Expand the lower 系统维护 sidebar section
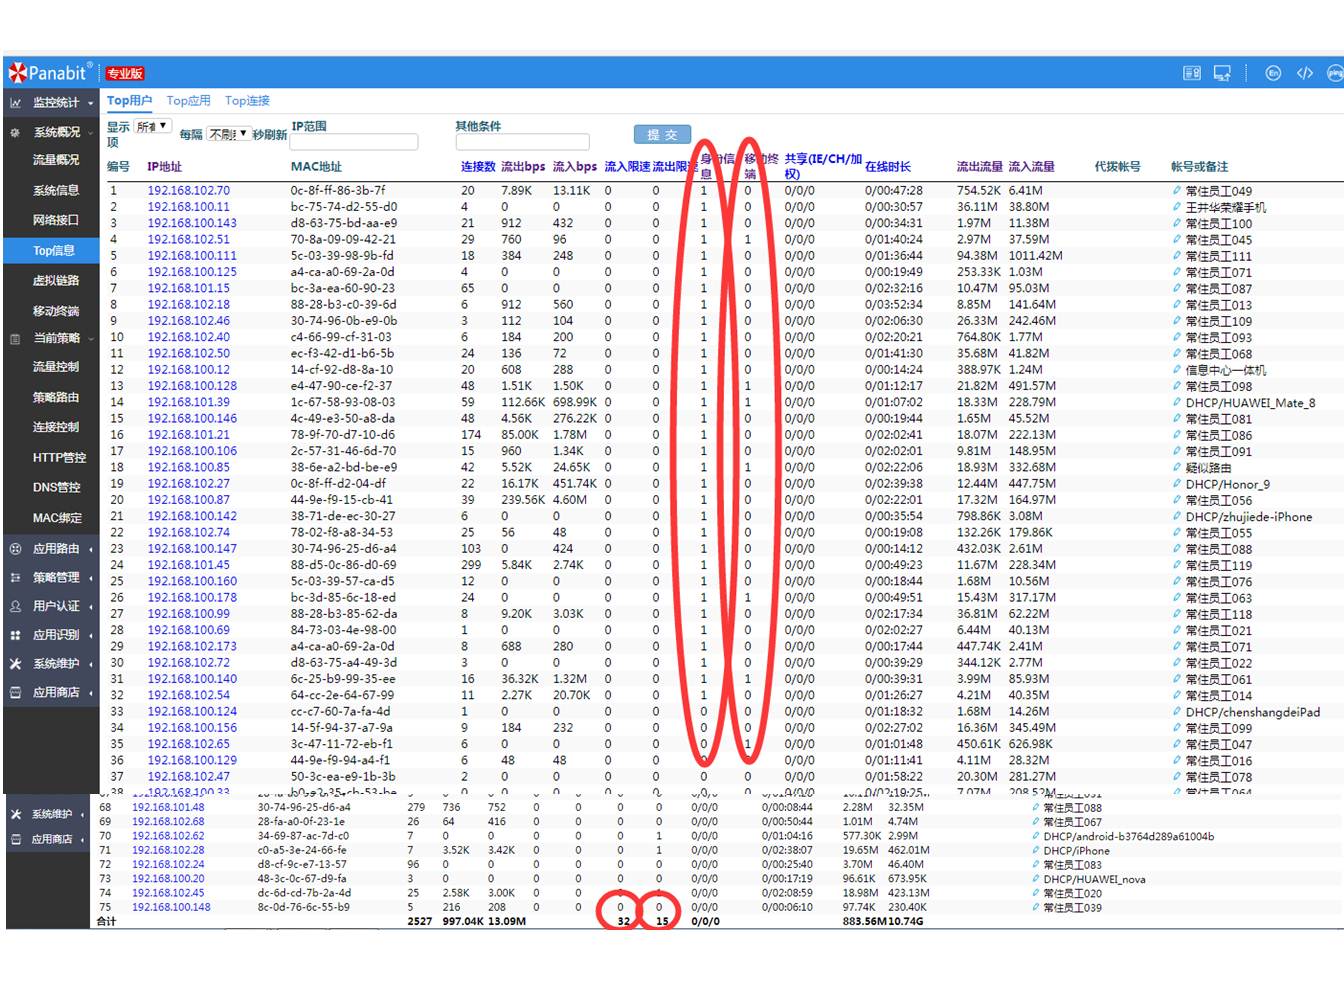Image resolution: width=1344 pixels, height=1008 pixels. [x=82, y=815]
